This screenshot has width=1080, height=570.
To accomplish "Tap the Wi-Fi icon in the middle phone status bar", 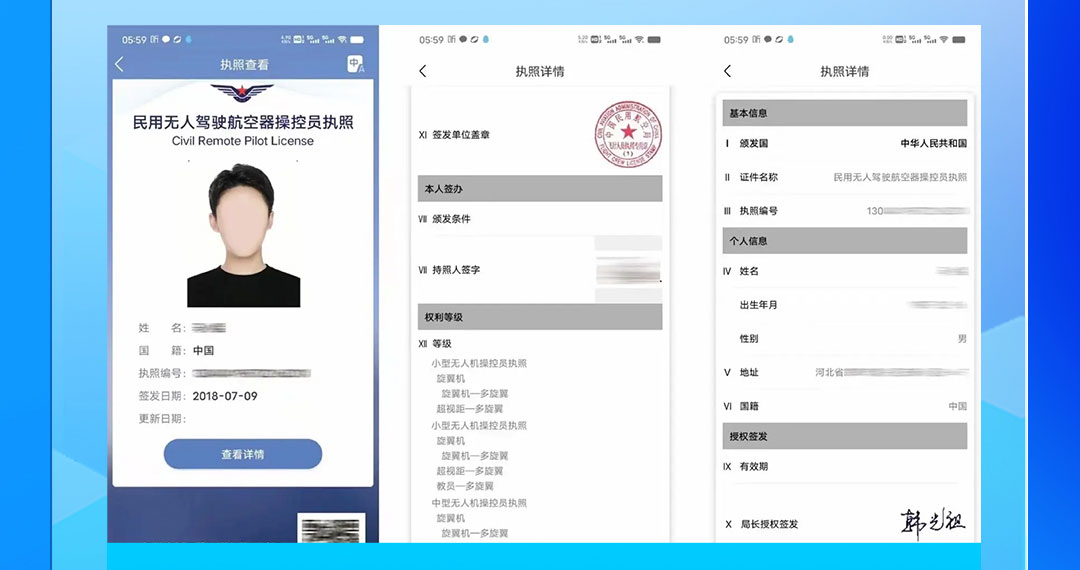I will pyautogui.click(x=638, y=40).
